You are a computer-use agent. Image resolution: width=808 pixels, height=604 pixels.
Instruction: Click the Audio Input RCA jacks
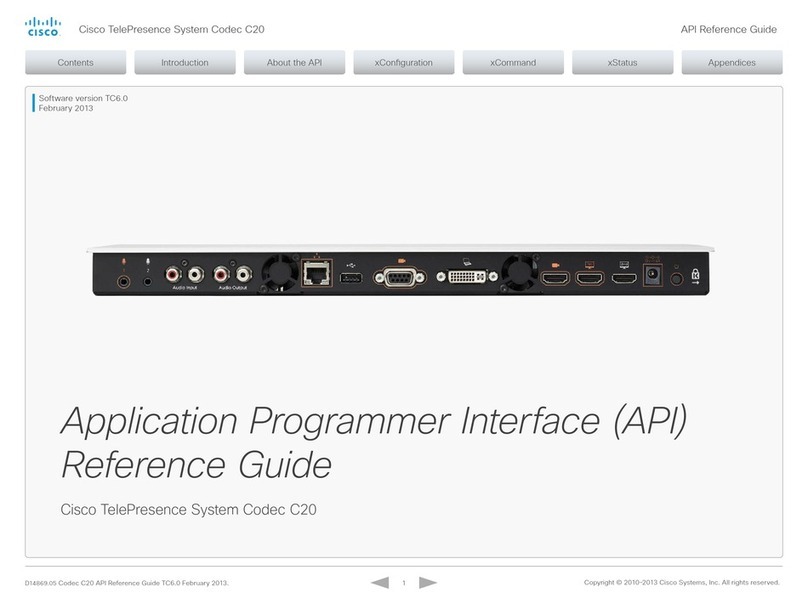click(186, 273)
